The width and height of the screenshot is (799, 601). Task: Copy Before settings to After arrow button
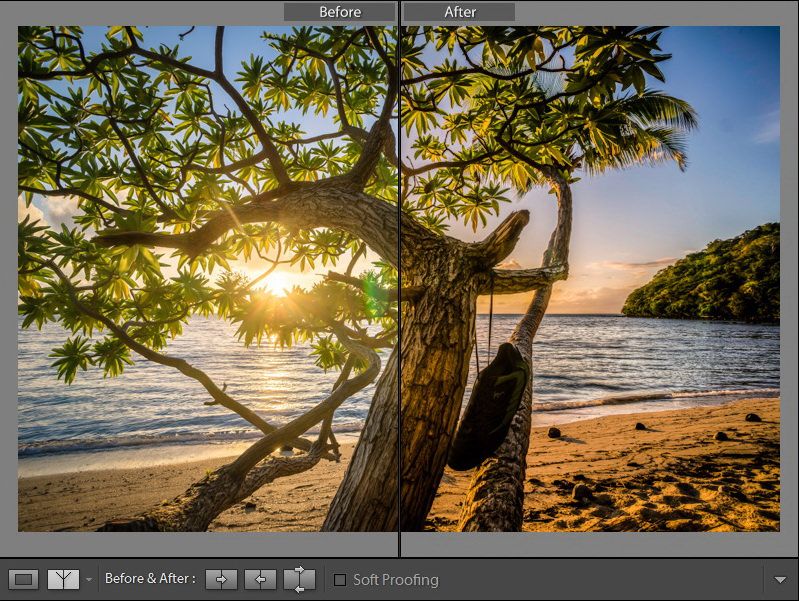pyautogui.click(x=221, y=580)
